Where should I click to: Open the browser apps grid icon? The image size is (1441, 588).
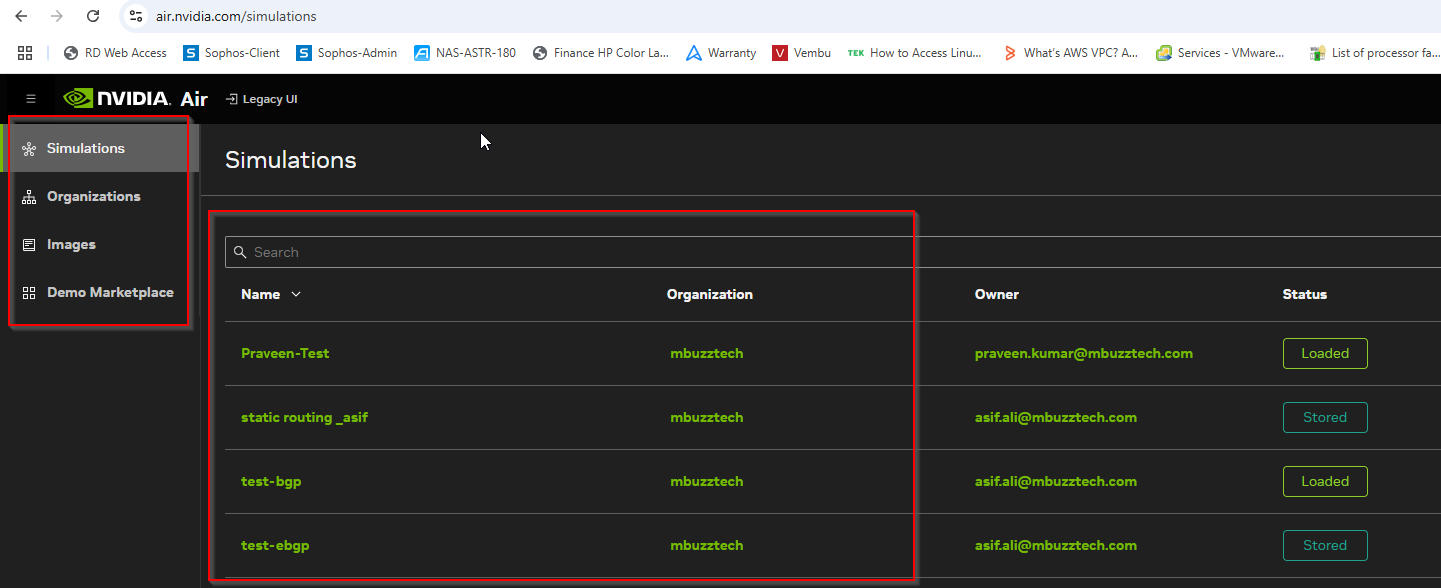click(x=25, y=53)
